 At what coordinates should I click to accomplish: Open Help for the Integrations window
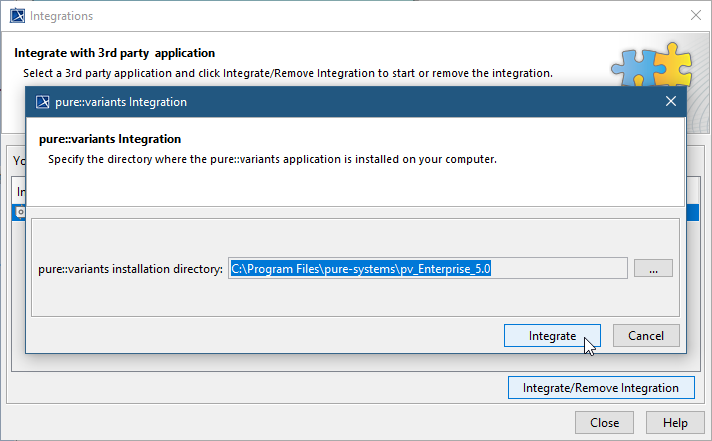(675, 422)
